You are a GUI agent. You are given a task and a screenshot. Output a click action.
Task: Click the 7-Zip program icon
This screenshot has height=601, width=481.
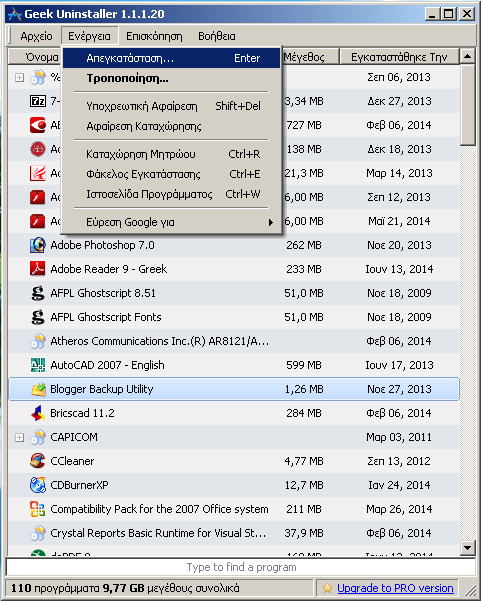click(38, 101)
